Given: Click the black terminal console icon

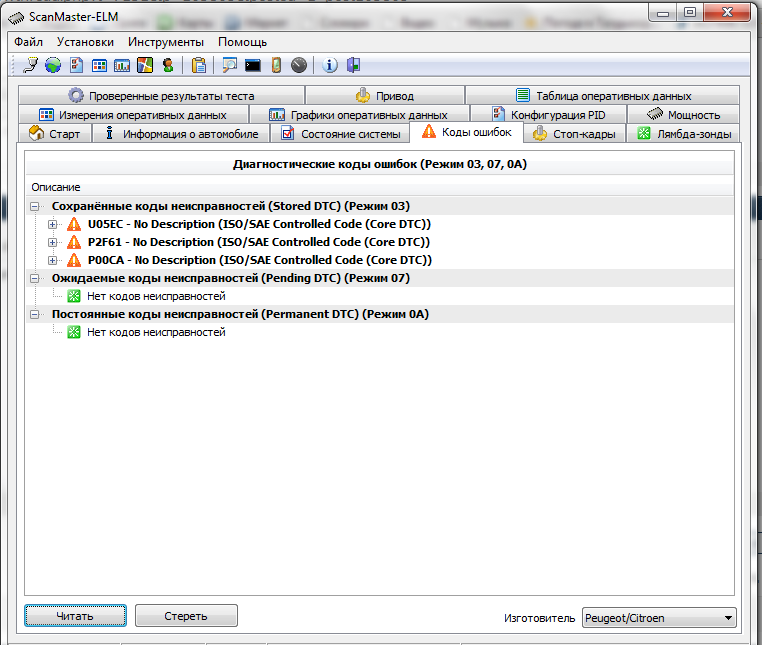Looking at the screenshot, I should tap(253, 65).
